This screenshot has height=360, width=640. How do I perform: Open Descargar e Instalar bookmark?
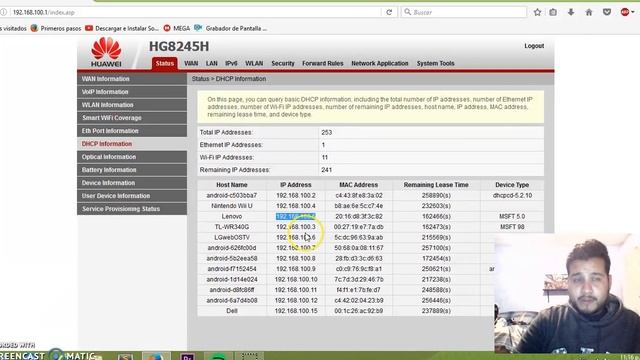122,28
